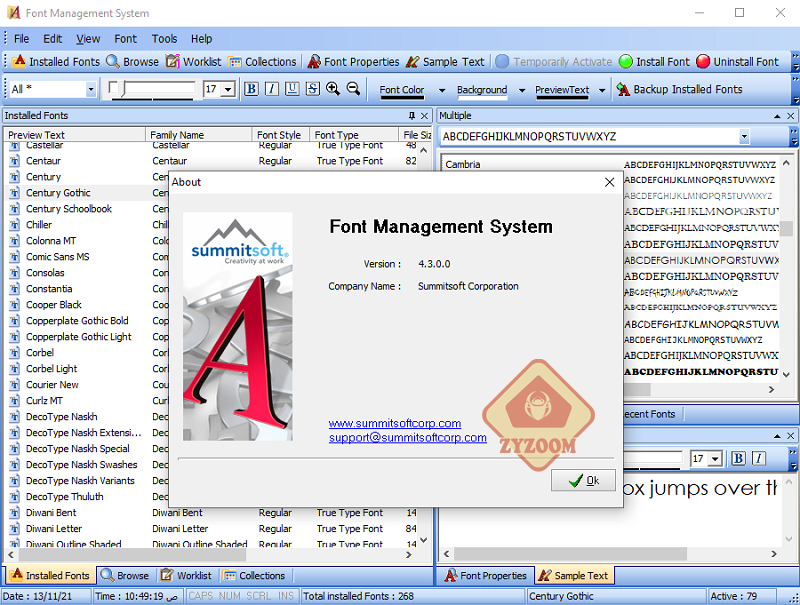
Task: Expand the Background color dropdown arrow
Action: 521,90
